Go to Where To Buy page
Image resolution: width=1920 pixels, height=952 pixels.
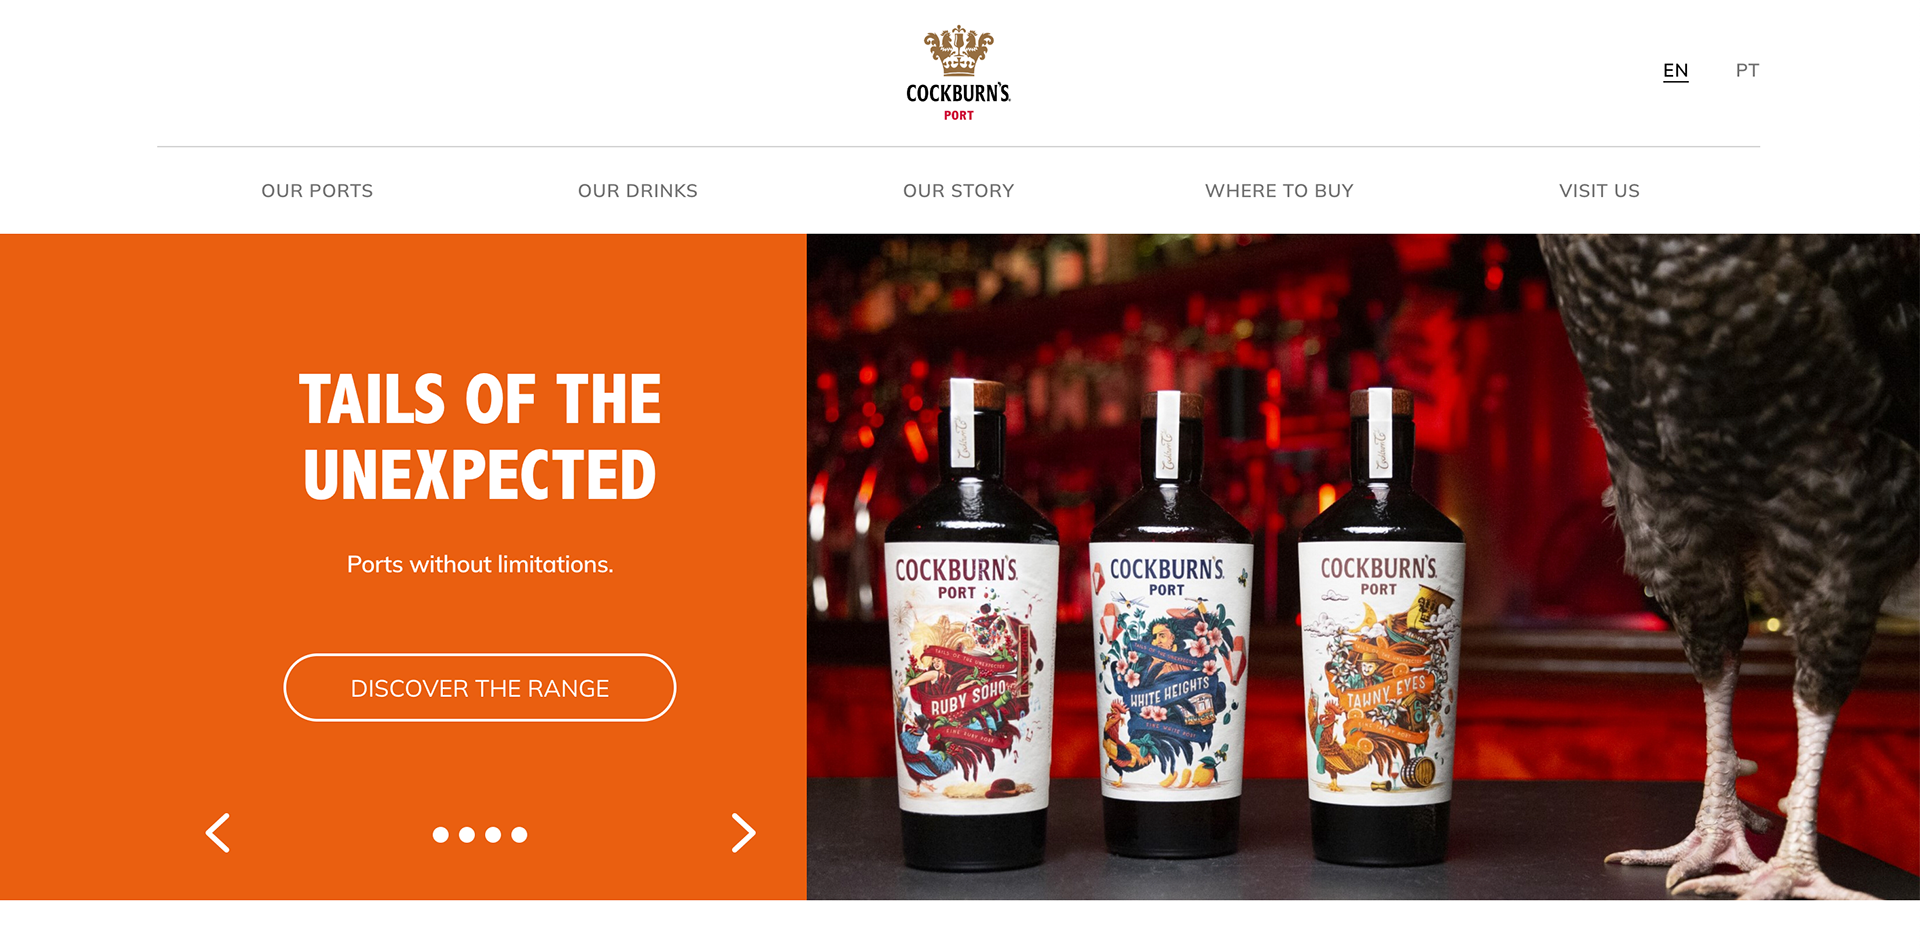[1279, 191]
